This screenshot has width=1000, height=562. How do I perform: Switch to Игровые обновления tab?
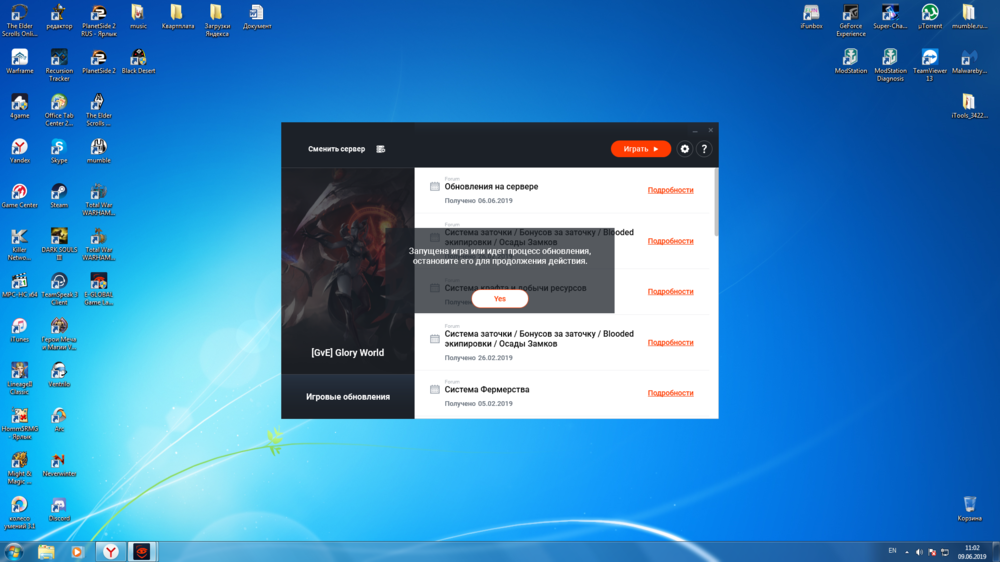[348, 397]
